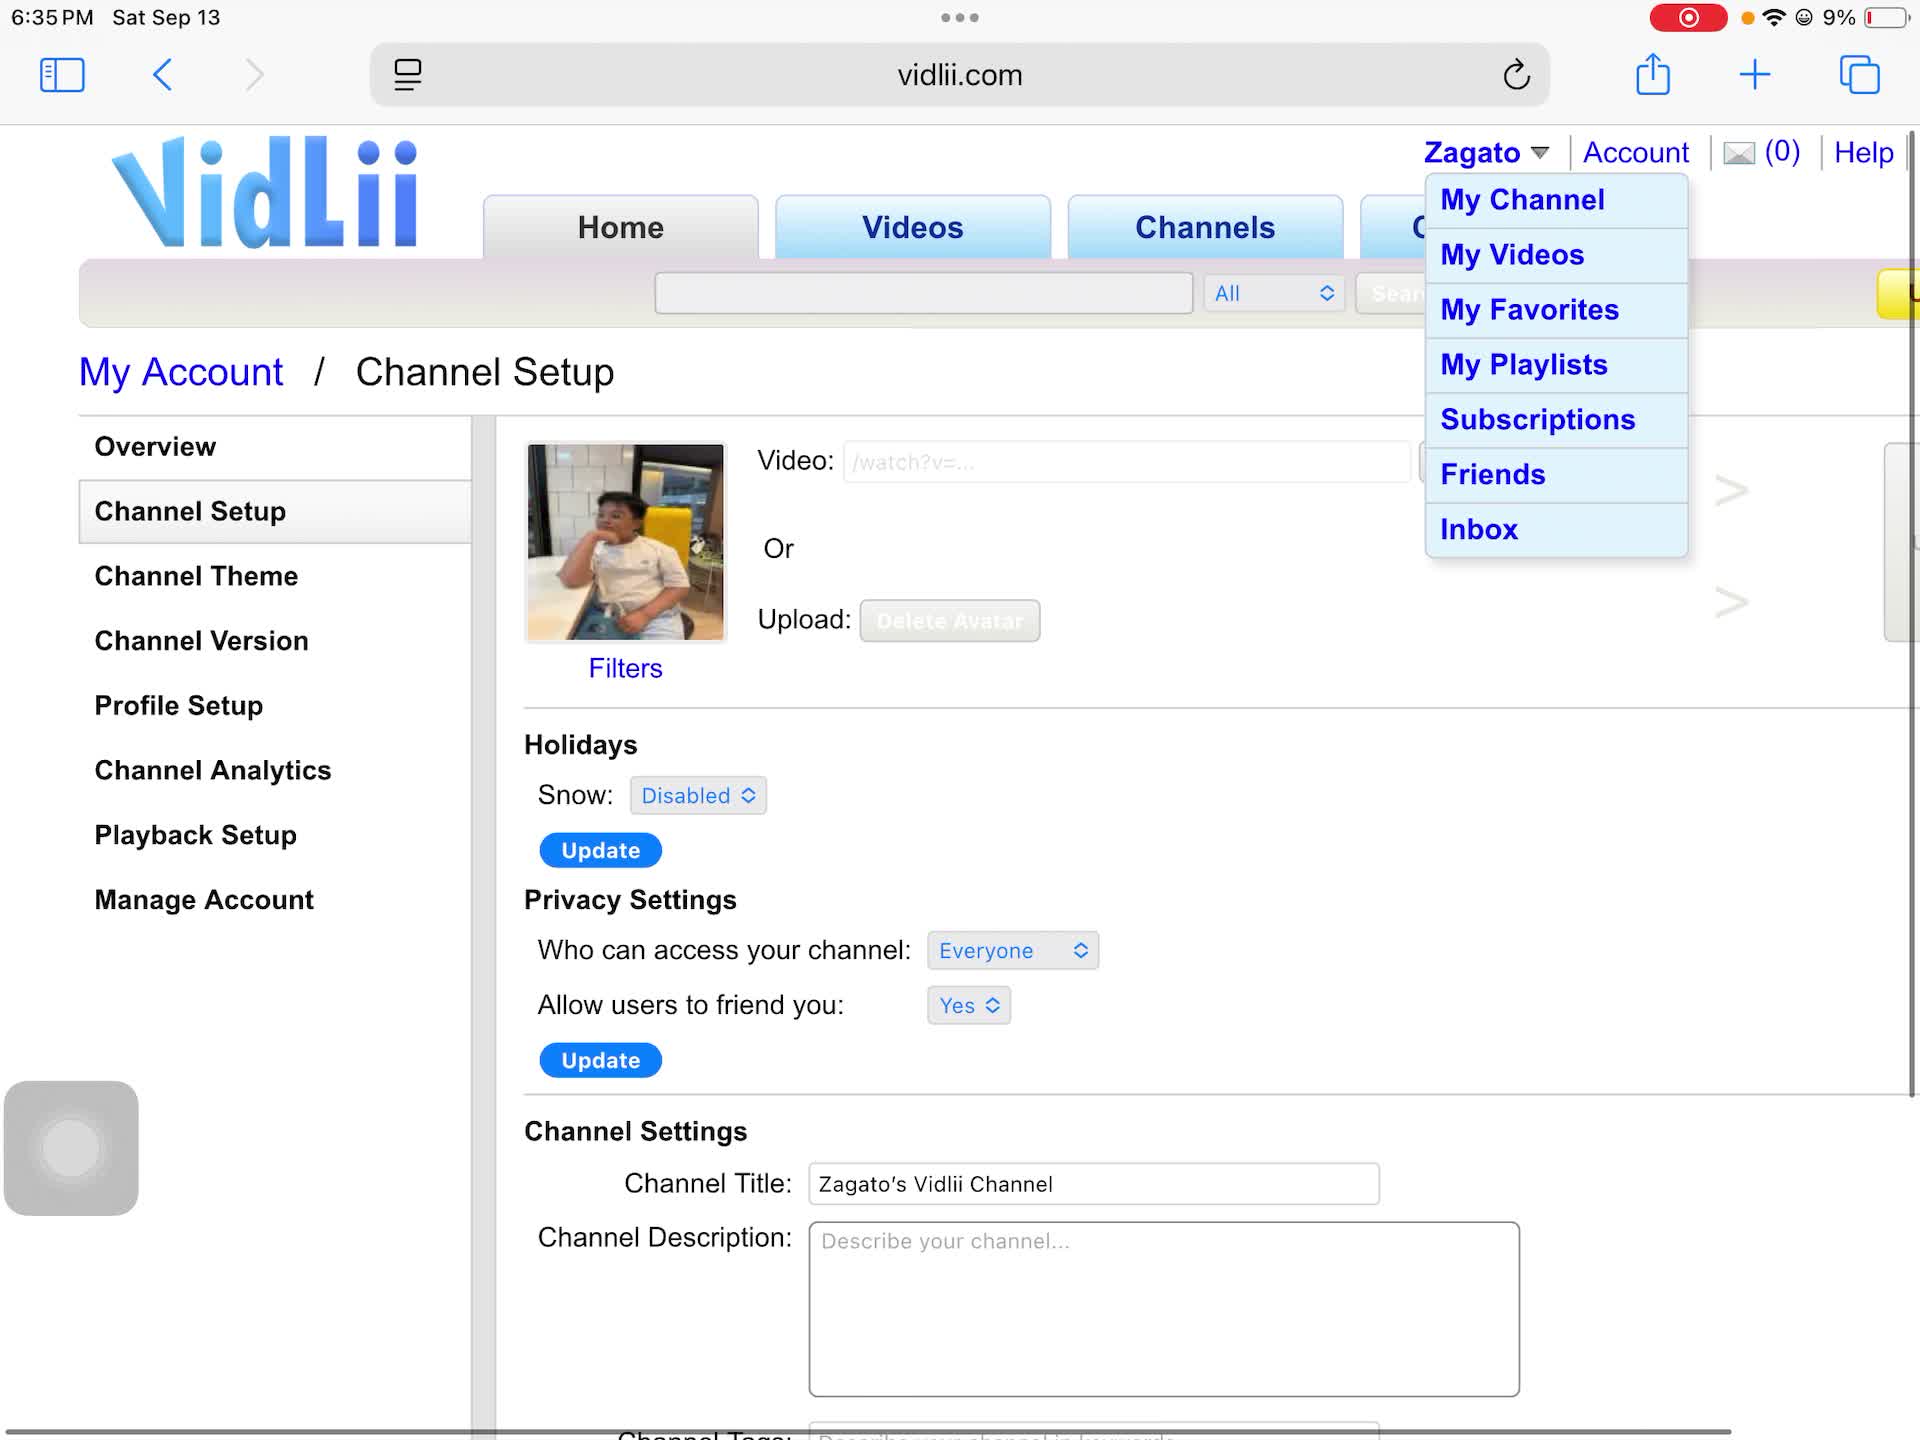Reload the vidlii.com page
The image size is (1920, 1440).
click(1516, 75)
